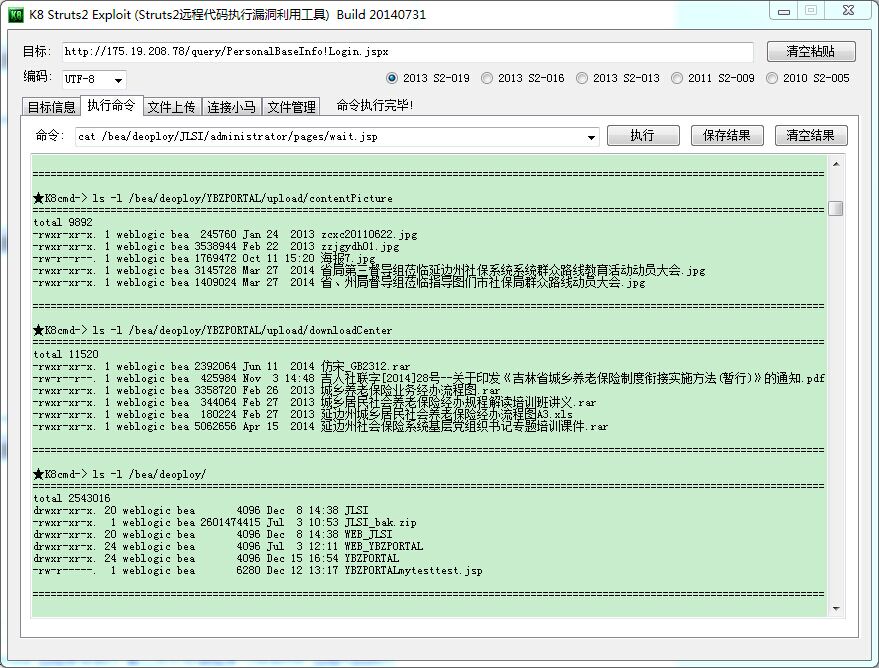Open the 连接小马 tab
Screen dimensions: 879x668
(x=232, y=106)
